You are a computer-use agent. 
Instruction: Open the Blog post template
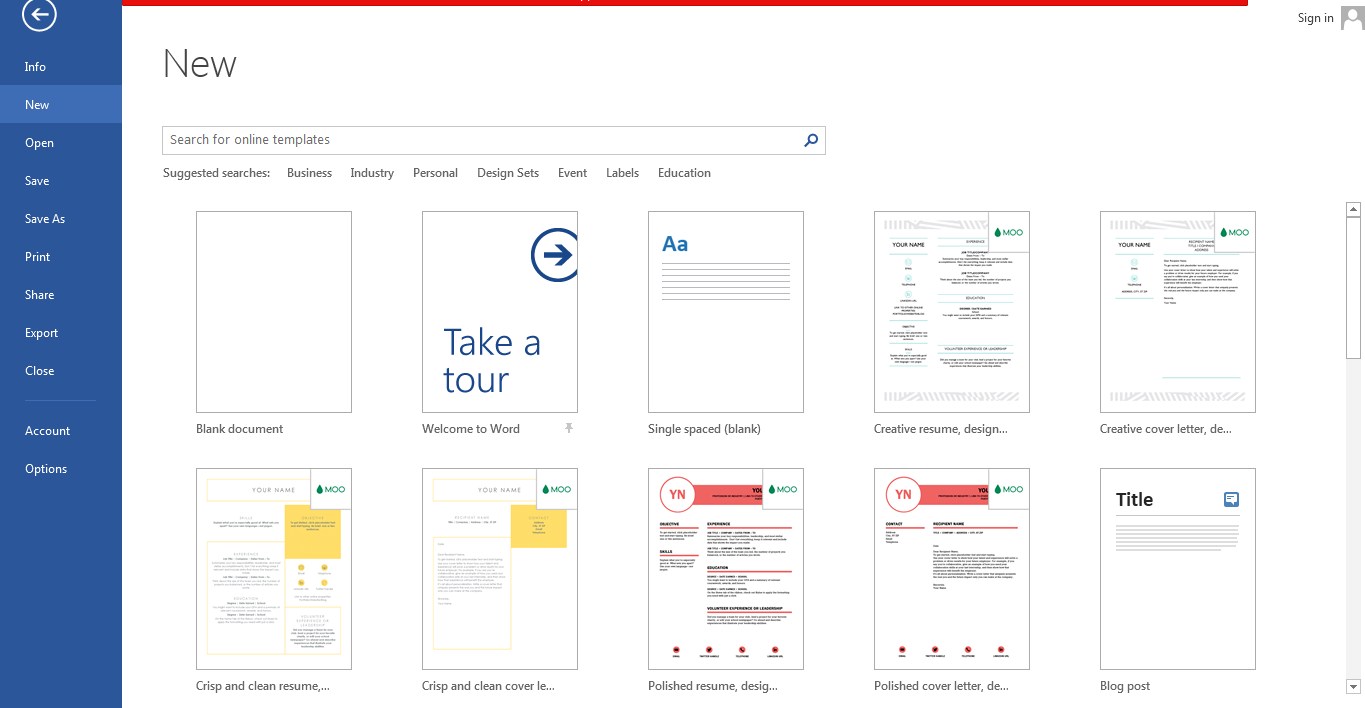pos(1177,568)
